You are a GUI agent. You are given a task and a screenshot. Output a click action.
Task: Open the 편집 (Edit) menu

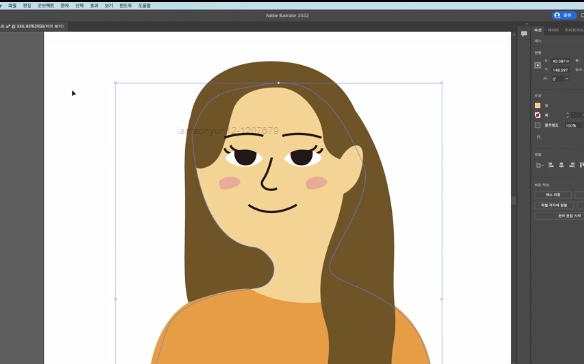[27, 6]
